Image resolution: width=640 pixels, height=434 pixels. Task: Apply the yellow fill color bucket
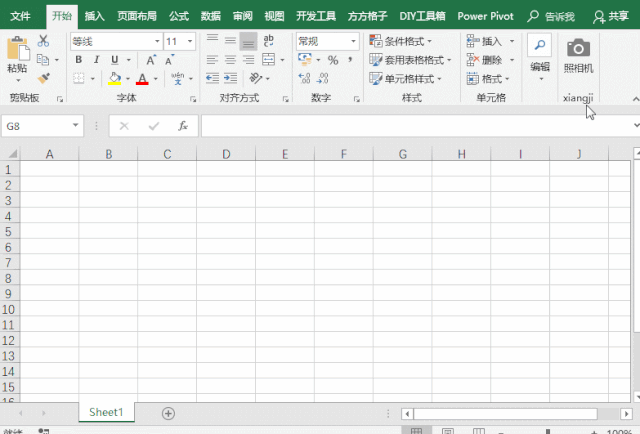[x=114, y=78]
